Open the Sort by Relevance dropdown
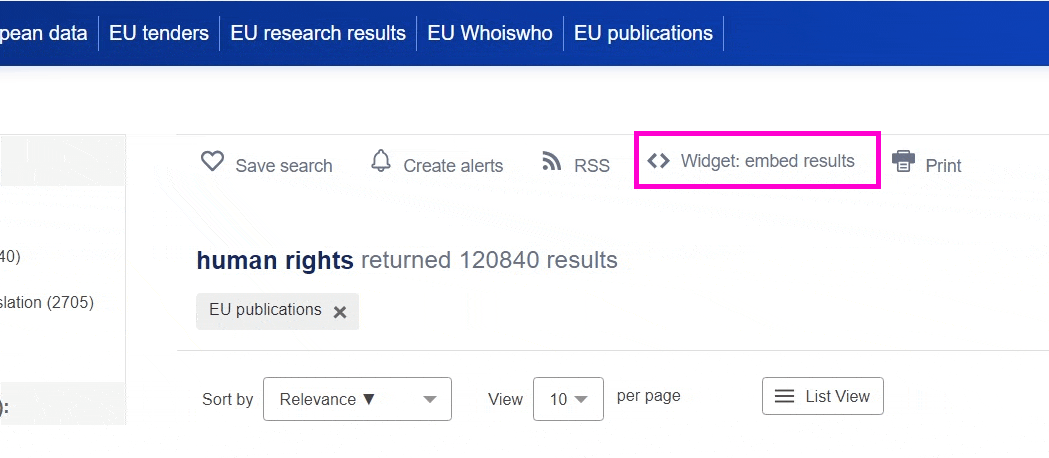The image size is (1049, 458). click(x=357, y=399)
